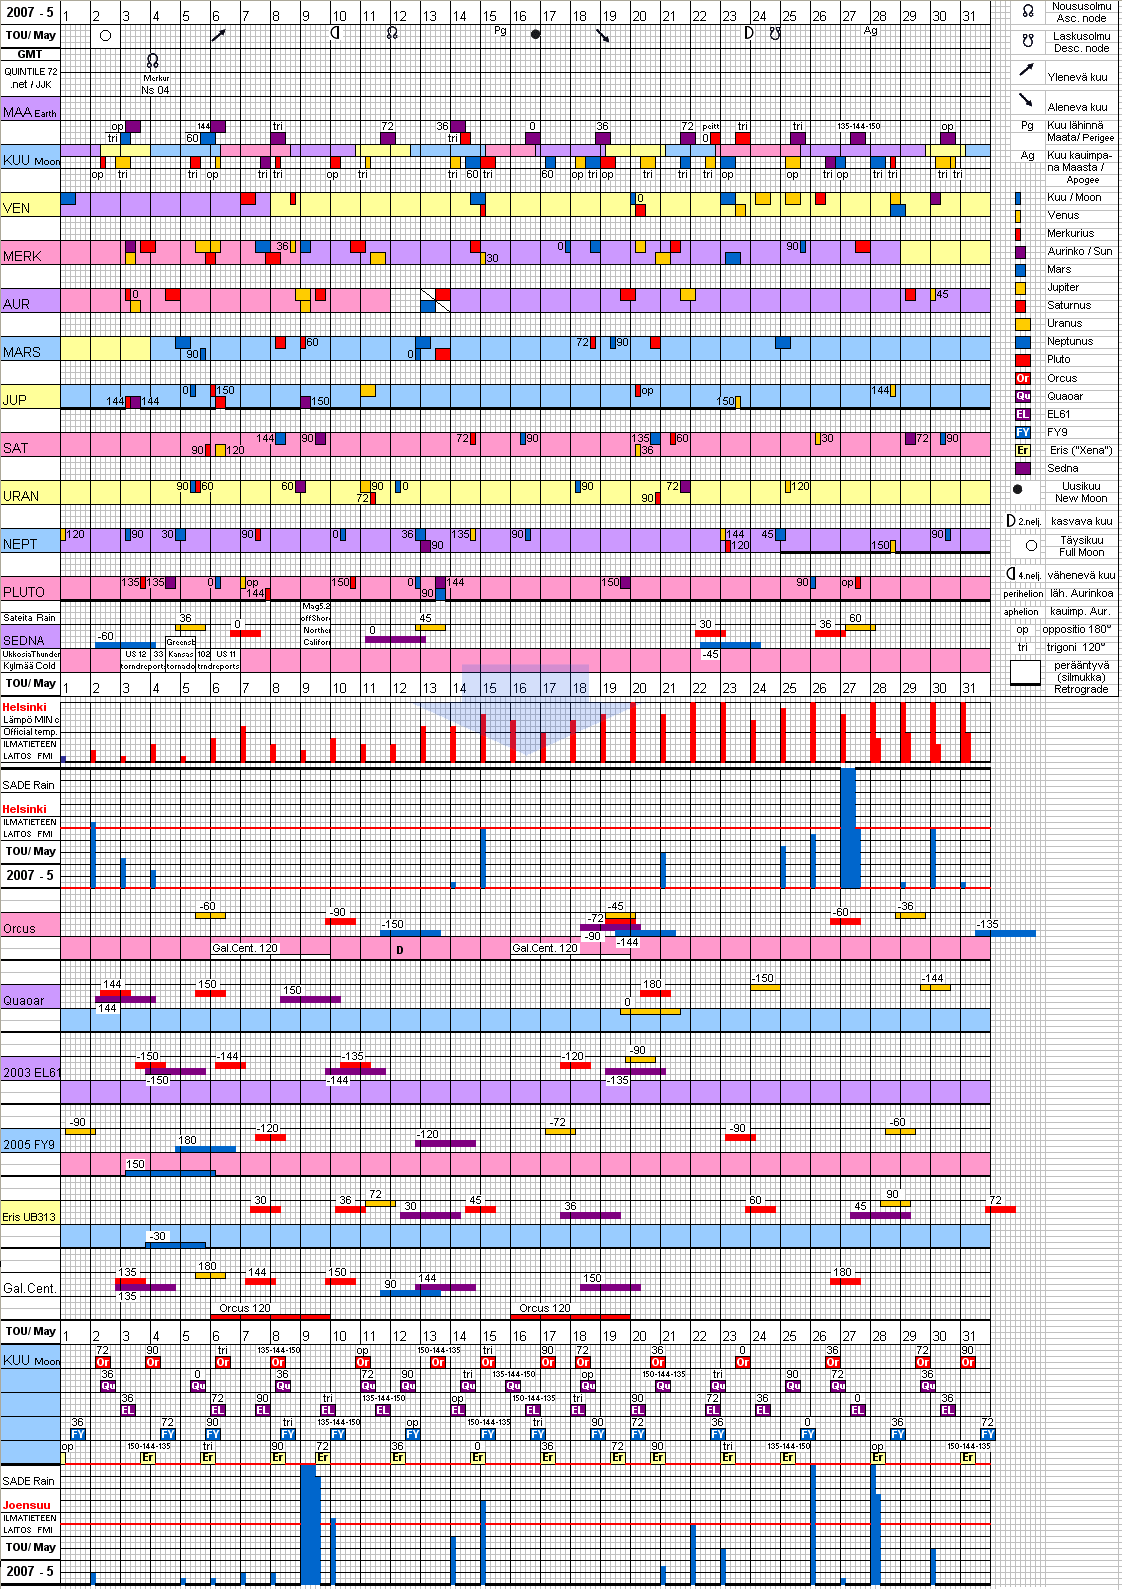Click the Gal.Cent. row label
The image size is (1122, 1590).
tap(29, 1288)
